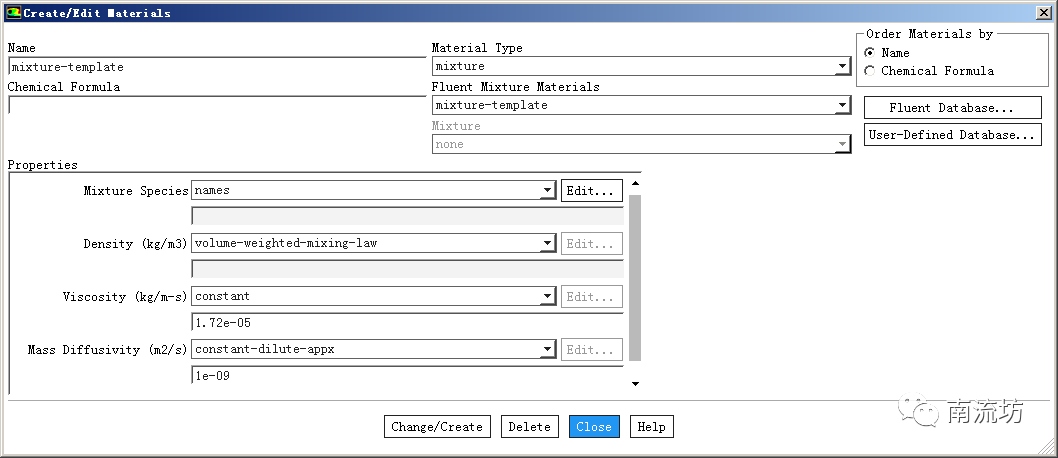This screenshot has height=458, width=1058.
Task: Open the Fluent Database
Action: pos(952,108)
